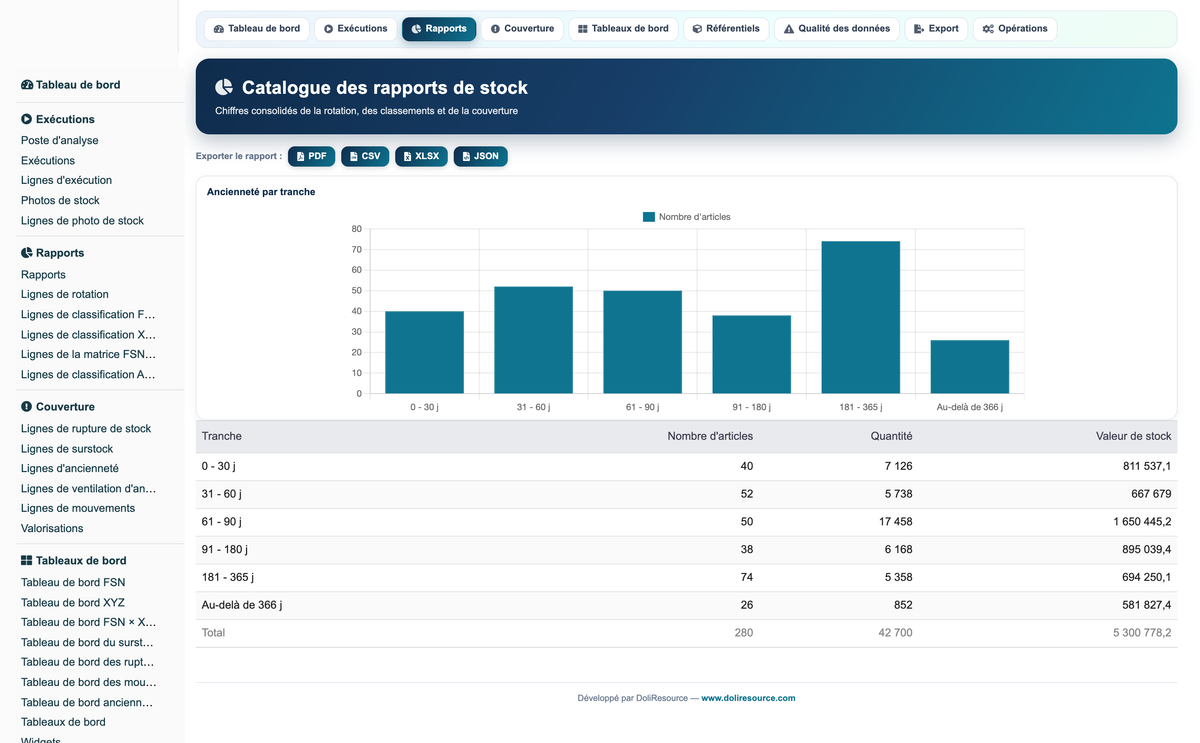1200x743 pixels.
Task: Click the Valeur de stock column header
Action: (1133, 436)
